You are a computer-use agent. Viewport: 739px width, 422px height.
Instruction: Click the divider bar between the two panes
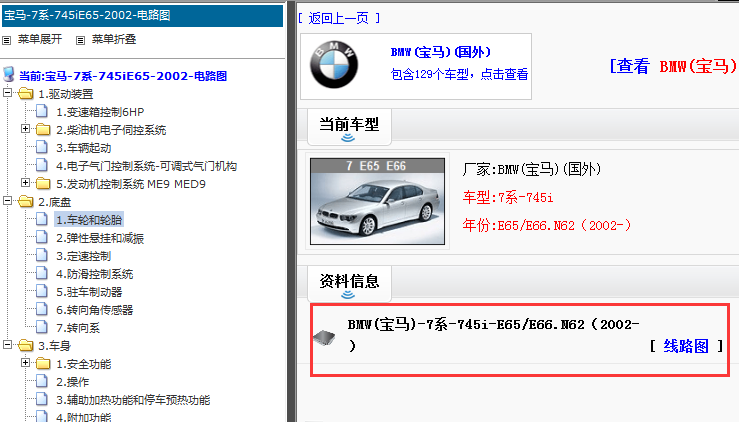point(292,212)
